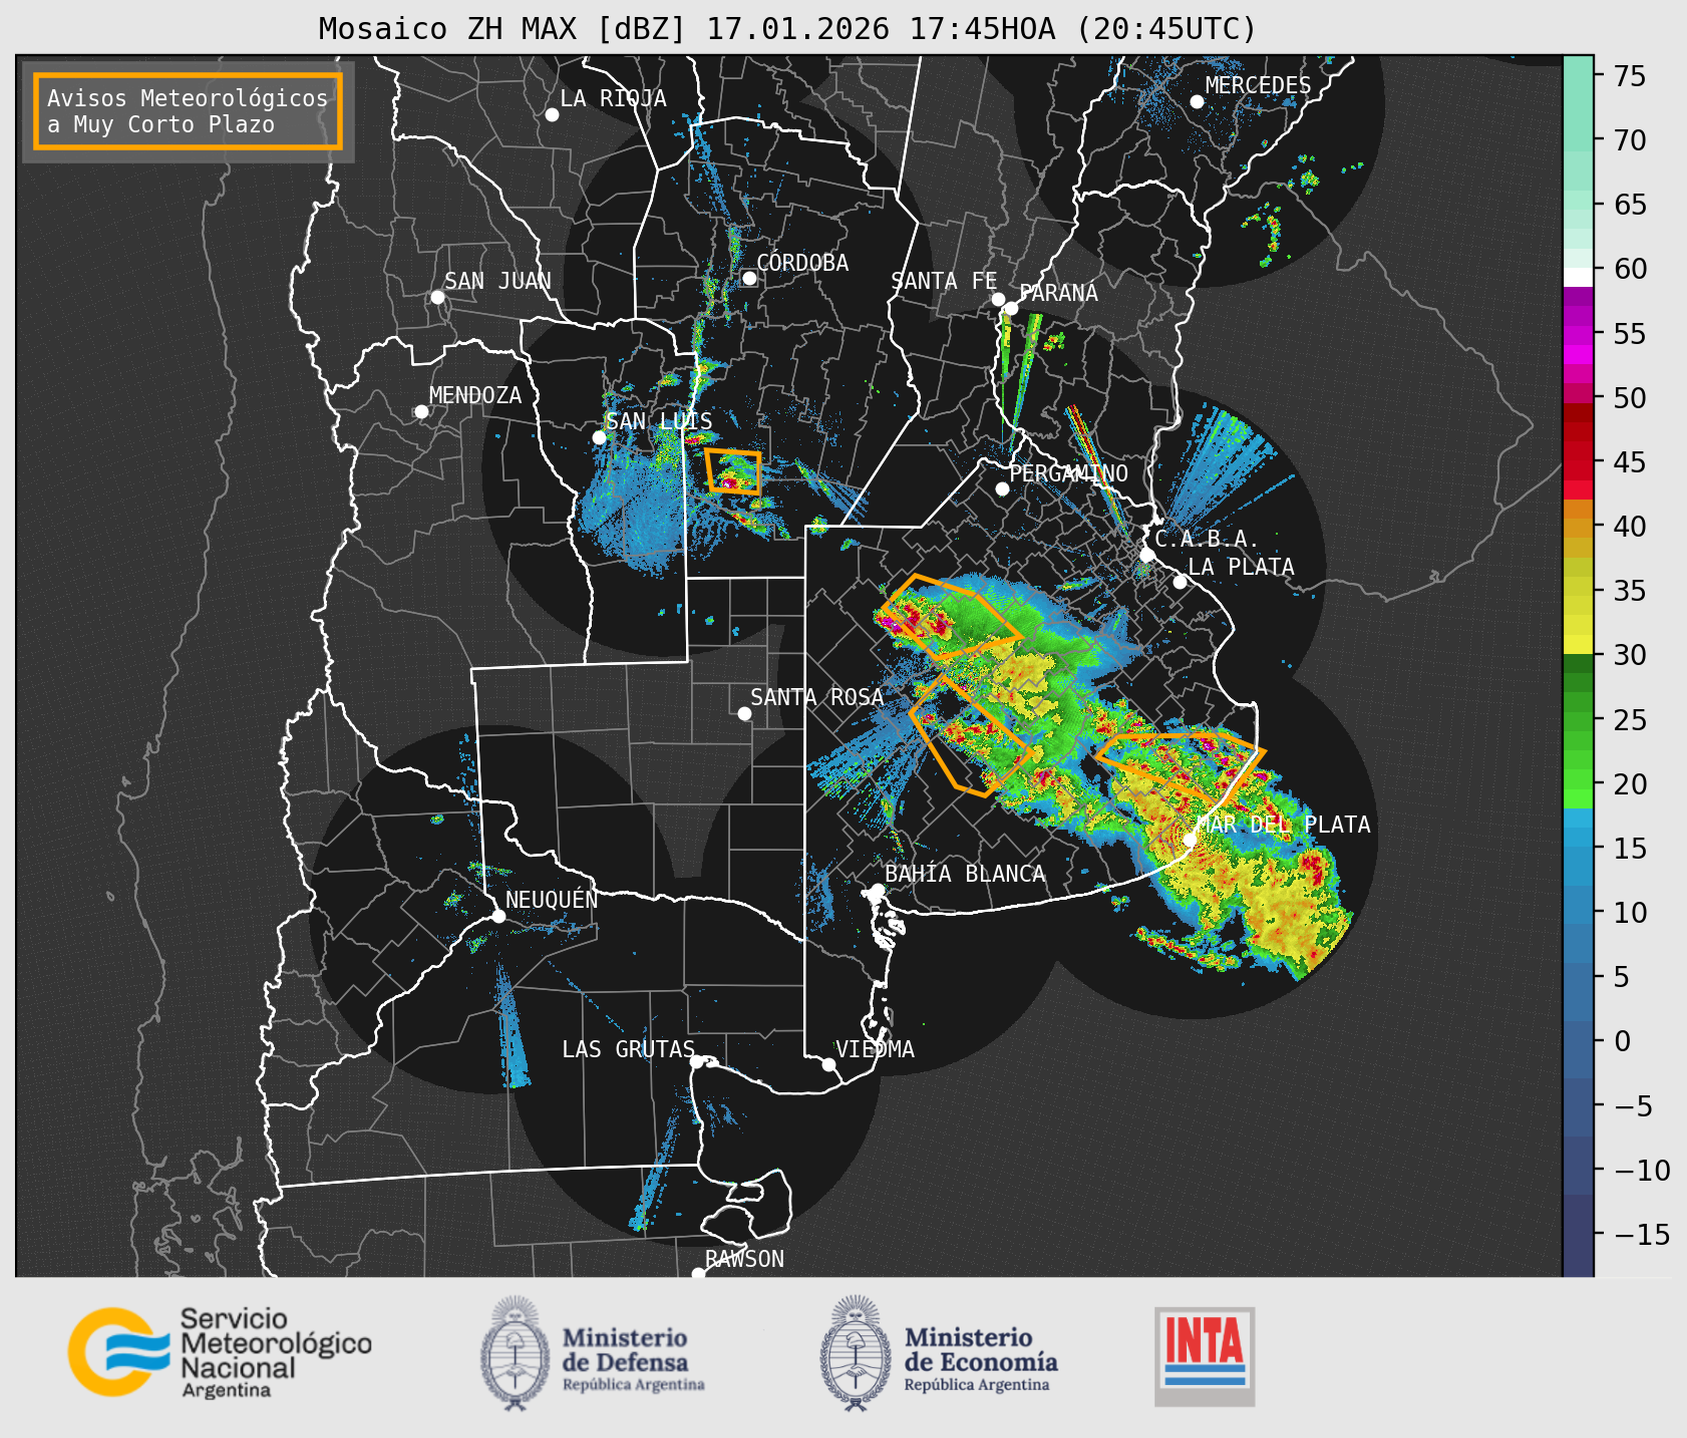Image resolution: width=1687 pixels, height=1438 pixels.
Task: Click the BAHÍA BLANCA city label
Action: 965,874
